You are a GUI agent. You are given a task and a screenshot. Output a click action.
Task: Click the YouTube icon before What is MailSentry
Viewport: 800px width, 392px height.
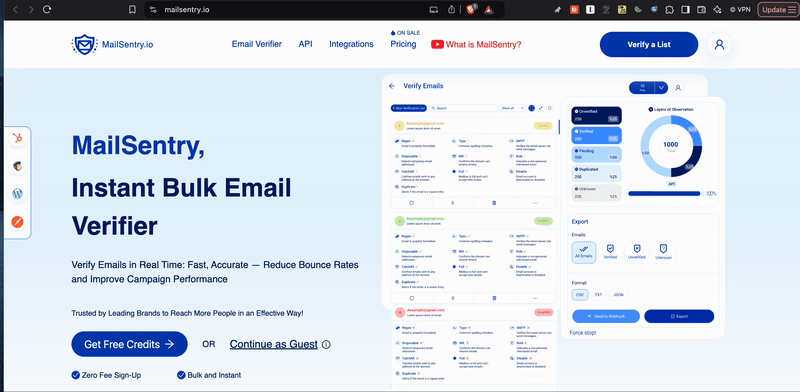(437, 44)
